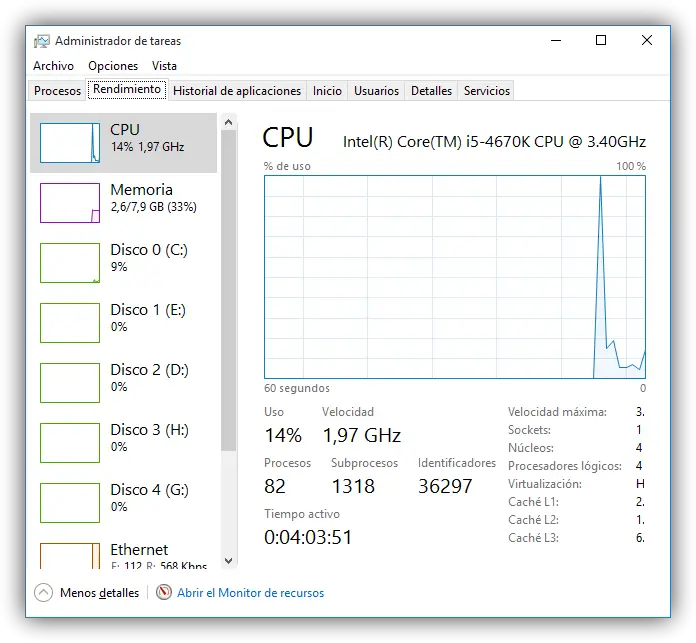Click the Task Manager app icon in title bar
696x643 pixels.
pyautogui.click(x=42, y=41)
